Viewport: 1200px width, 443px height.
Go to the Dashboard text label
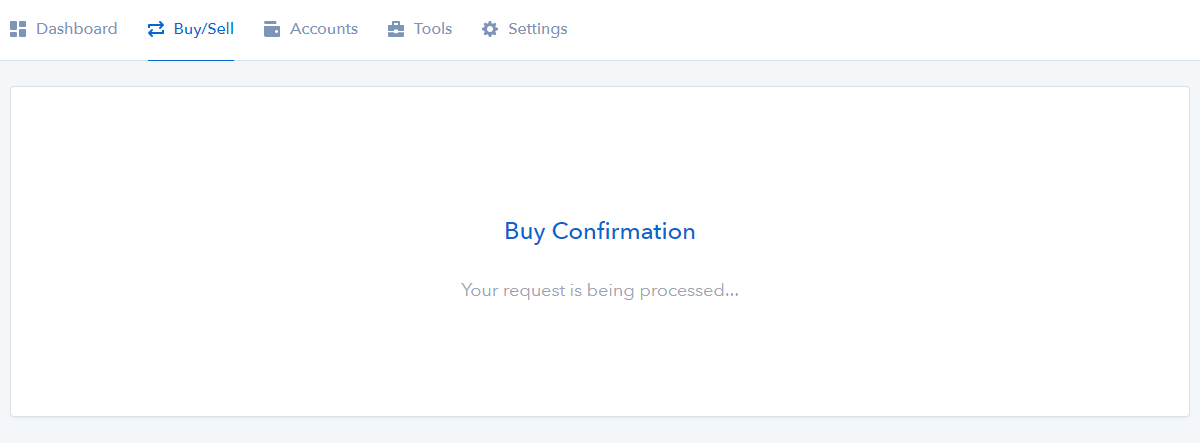coord(77,29)
